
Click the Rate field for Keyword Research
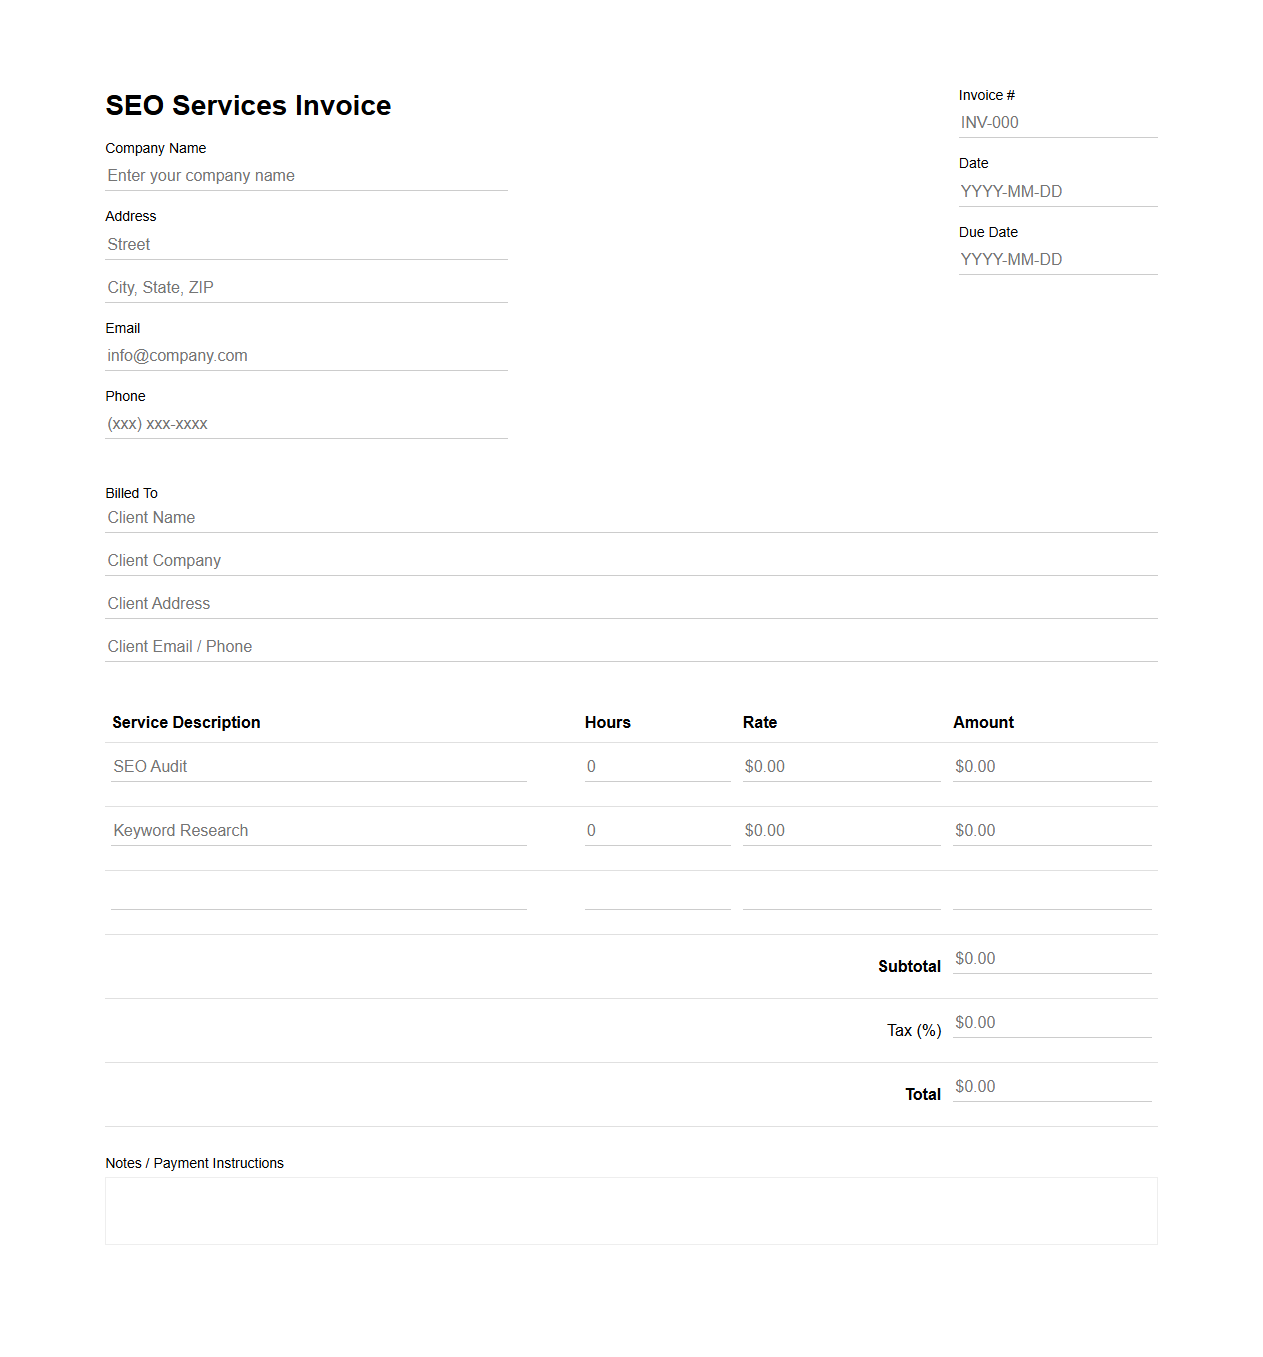point(840,830)
